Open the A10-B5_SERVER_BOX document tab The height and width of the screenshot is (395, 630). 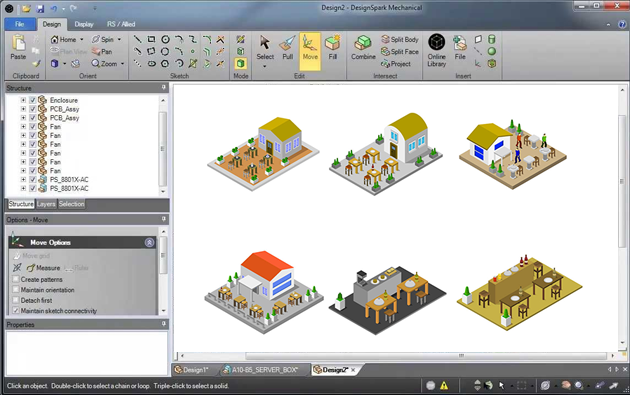point(264,370)
